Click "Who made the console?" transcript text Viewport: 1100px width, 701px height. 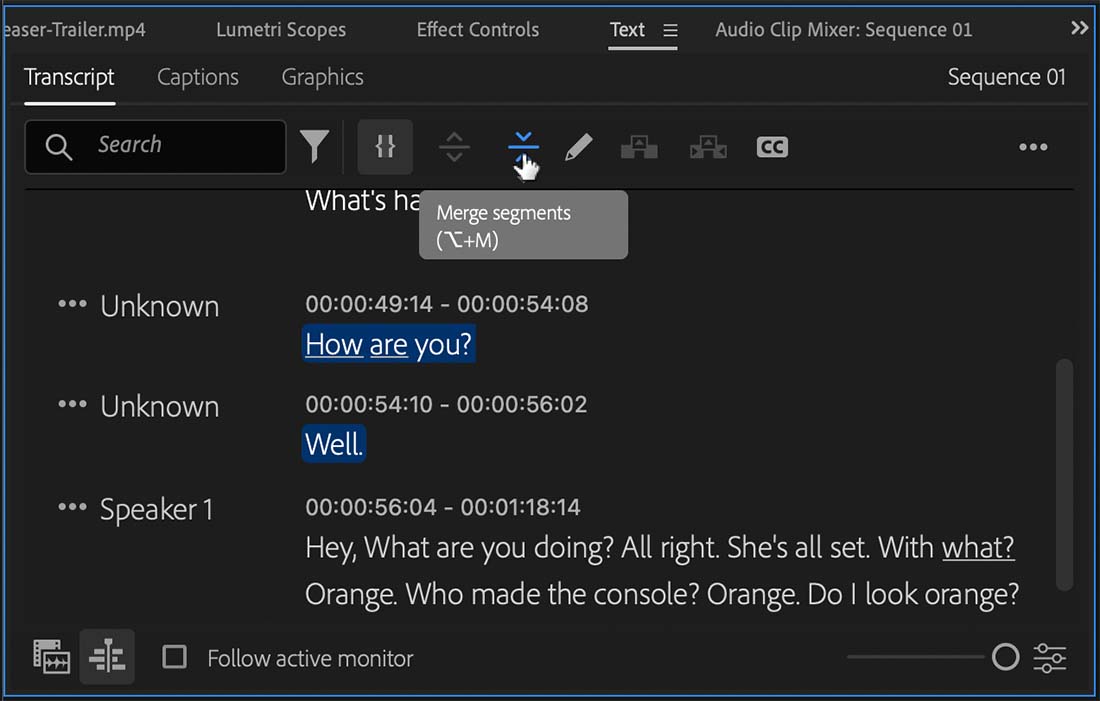coord(552,594)
